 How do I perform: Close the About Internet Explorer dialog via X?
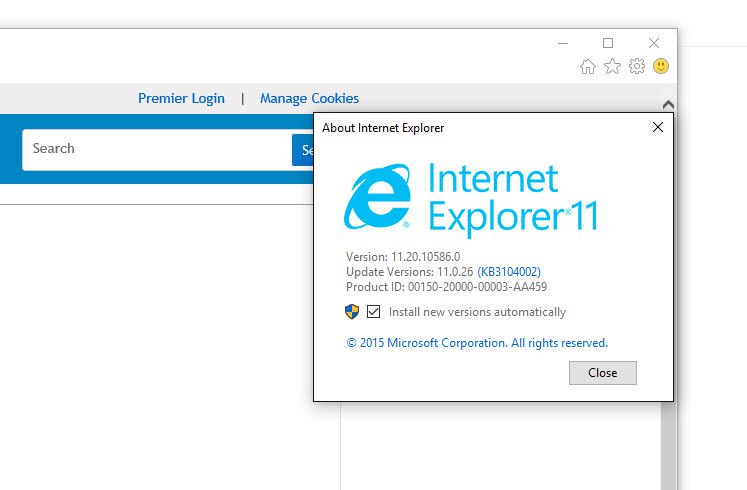(x=658, y=127)
